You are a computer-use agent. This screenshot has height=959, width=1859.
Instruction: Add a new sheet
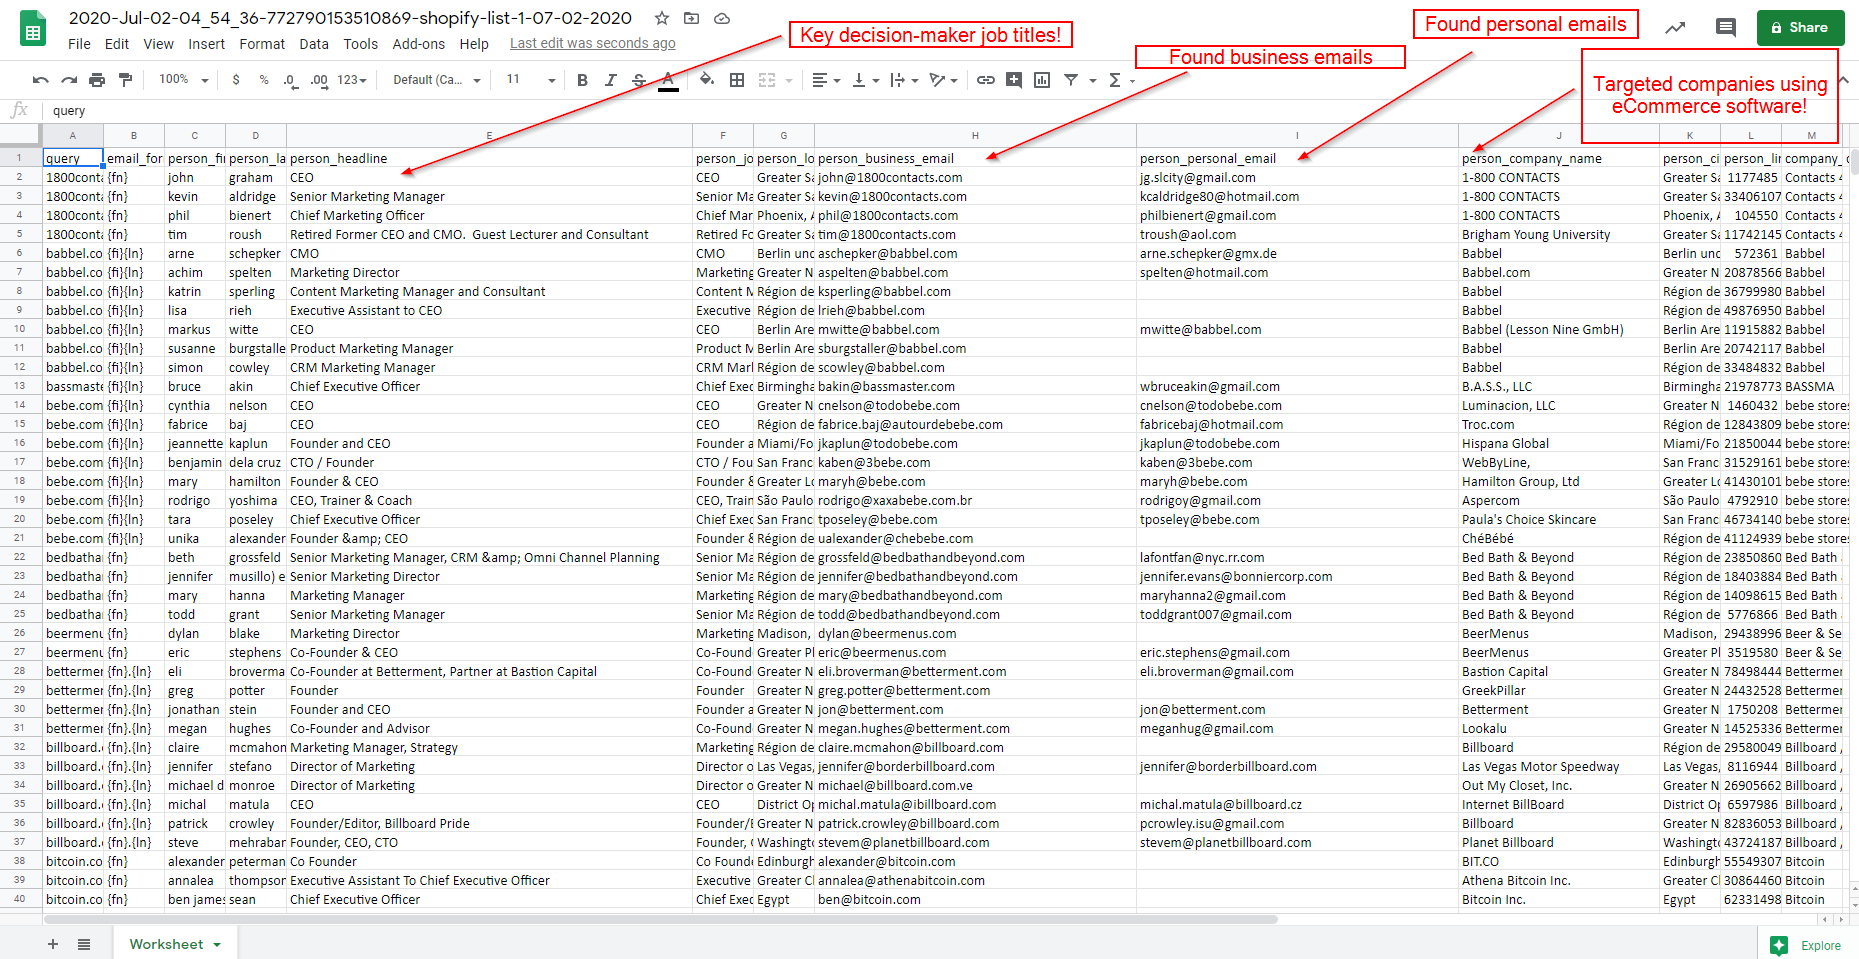click(53, 944)
